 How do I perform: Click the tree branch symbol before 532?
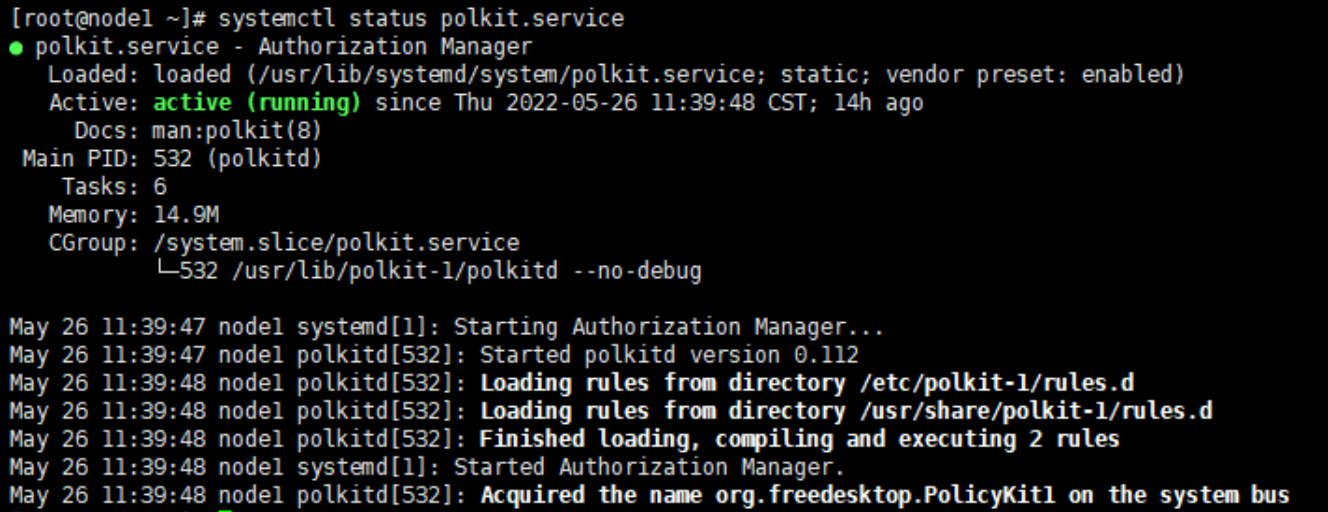tap(166, 271)
